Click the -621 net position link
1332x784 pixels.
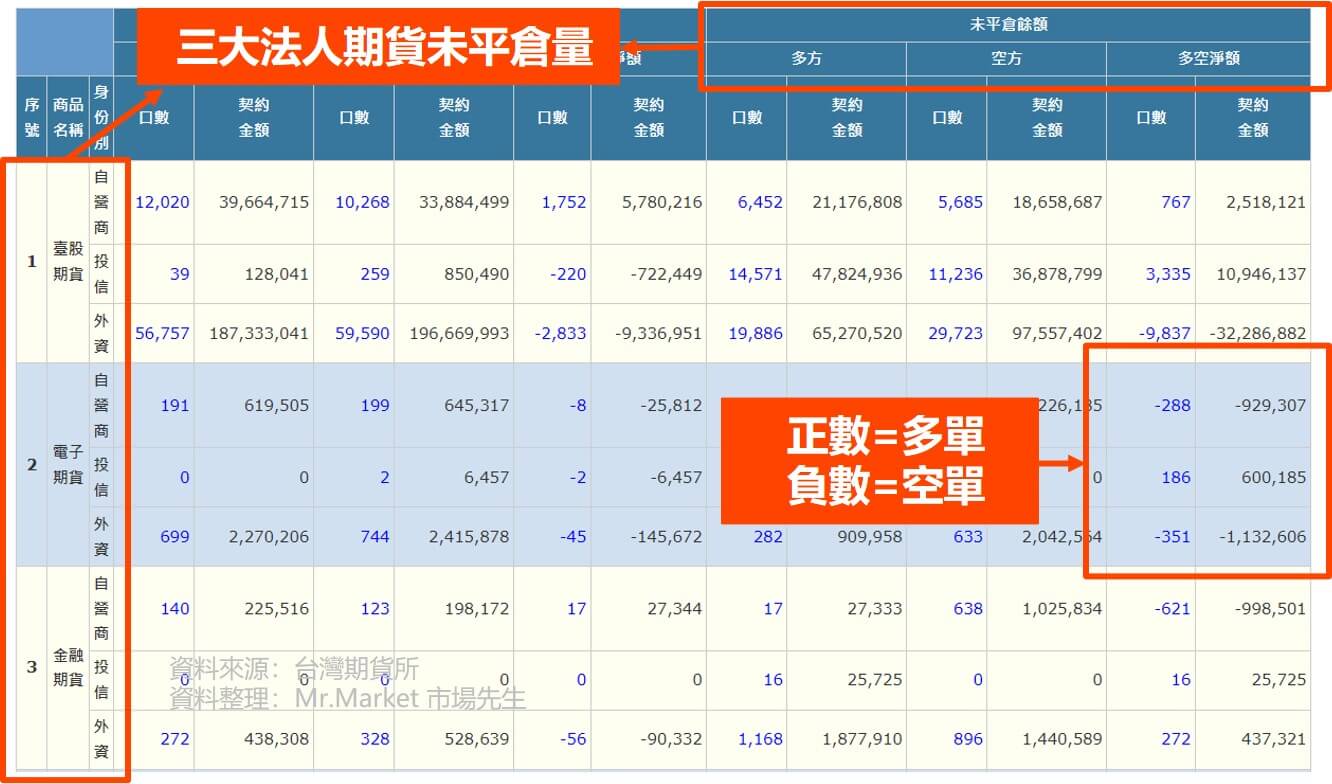click(x=1172, y=609)
